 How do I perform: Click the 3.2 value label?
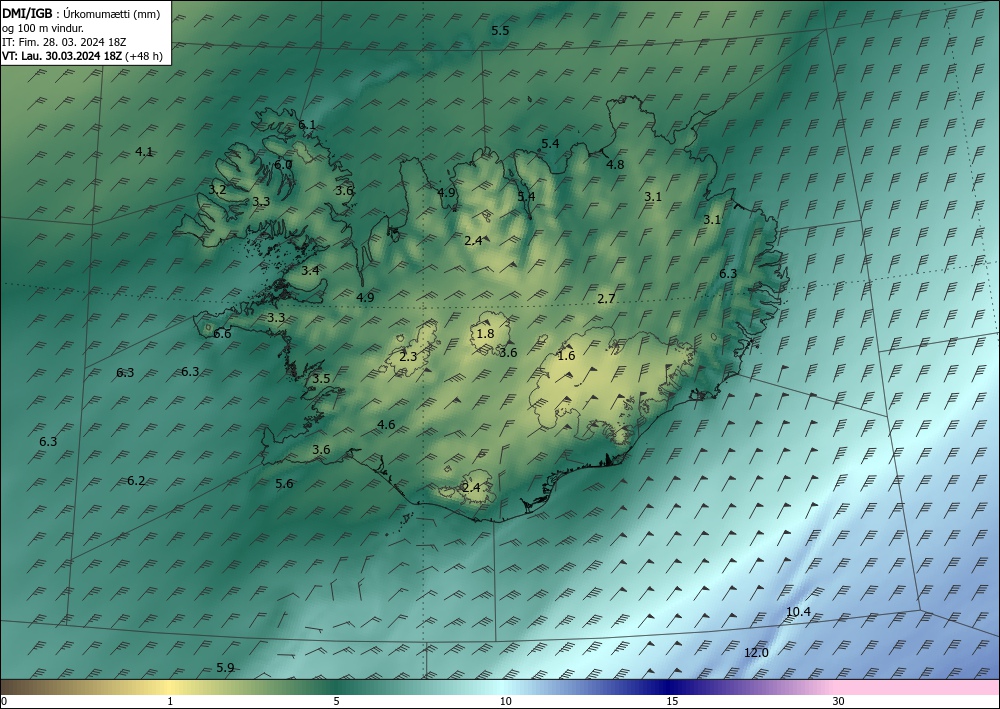(217, 189)
